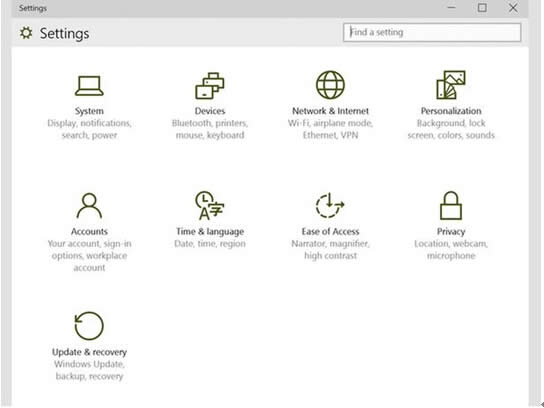Open Devices printer and monitor icon
544x408 pixels.
[x=210, y=86]
